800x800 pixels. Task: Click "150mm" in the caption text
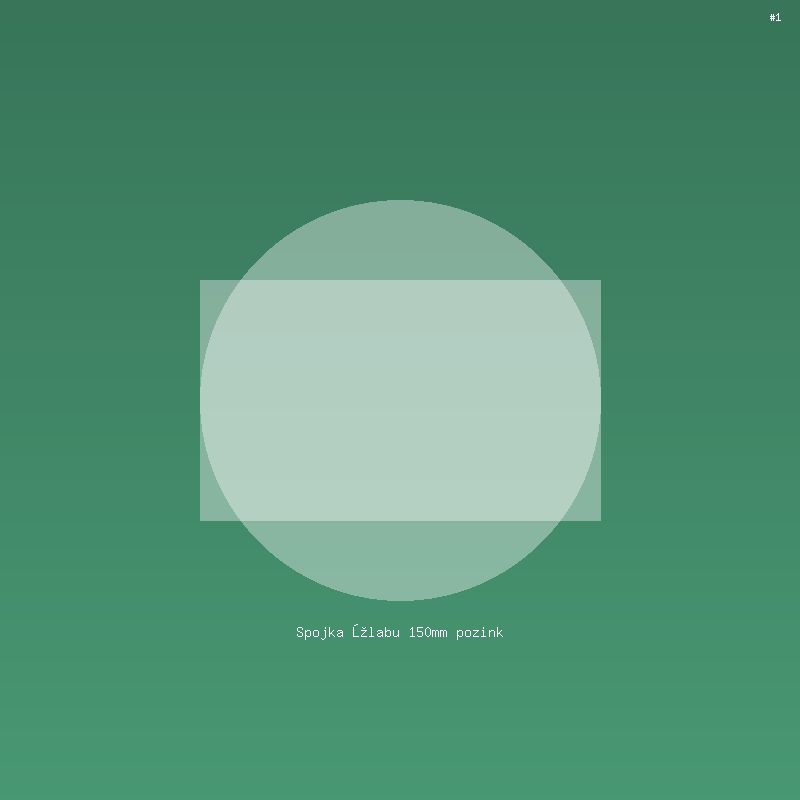point(428,632)
